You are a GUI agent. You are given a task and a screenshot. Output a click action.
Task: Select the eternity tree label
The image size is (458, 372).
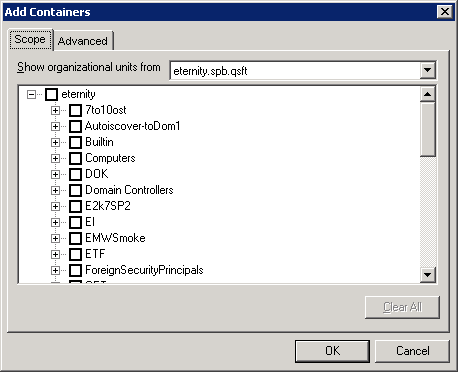click(x=78, y=94)
